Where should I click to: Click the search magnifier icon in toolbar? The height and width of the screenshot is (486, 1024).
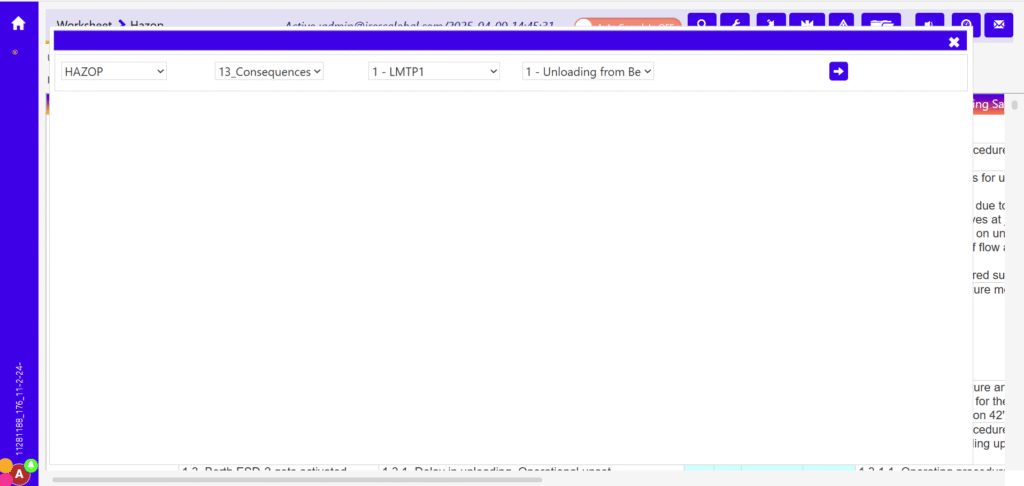703,23
